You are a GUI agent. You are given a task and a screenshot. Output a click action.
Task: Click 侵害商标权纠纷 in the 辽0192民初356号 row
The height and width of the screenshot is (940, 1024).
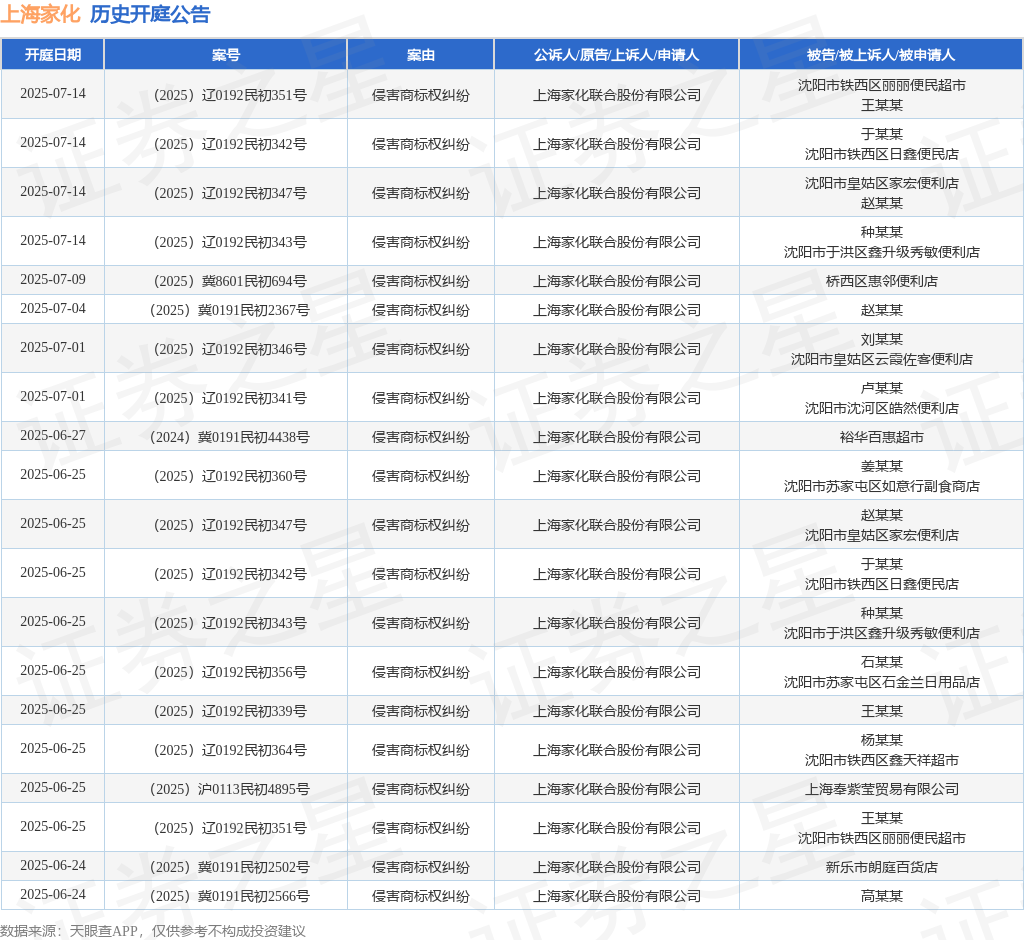click(421, 672)
